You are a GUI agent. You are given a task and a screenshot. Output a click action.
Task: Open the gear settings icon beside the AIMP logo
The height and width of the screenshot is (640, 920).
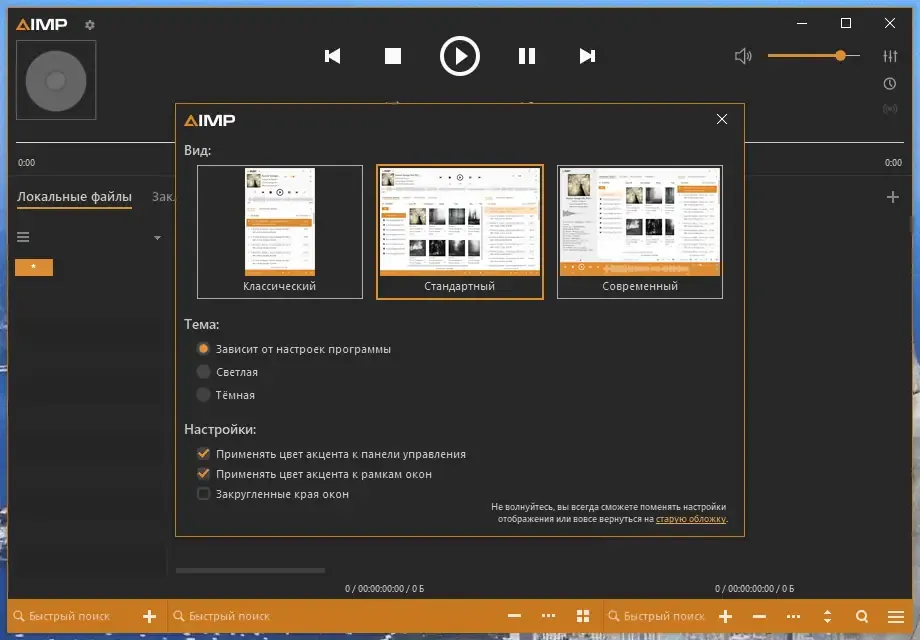(90, 25)
